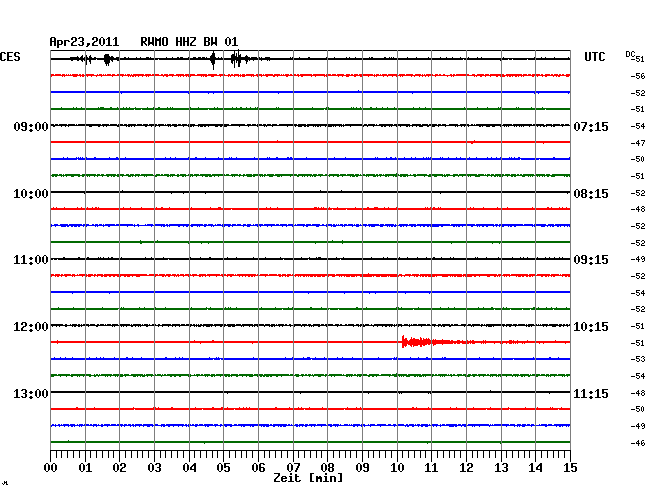Viewport: 650px width, 494px height.
Task: Click the 12 minute tick label
Action: 466,468
